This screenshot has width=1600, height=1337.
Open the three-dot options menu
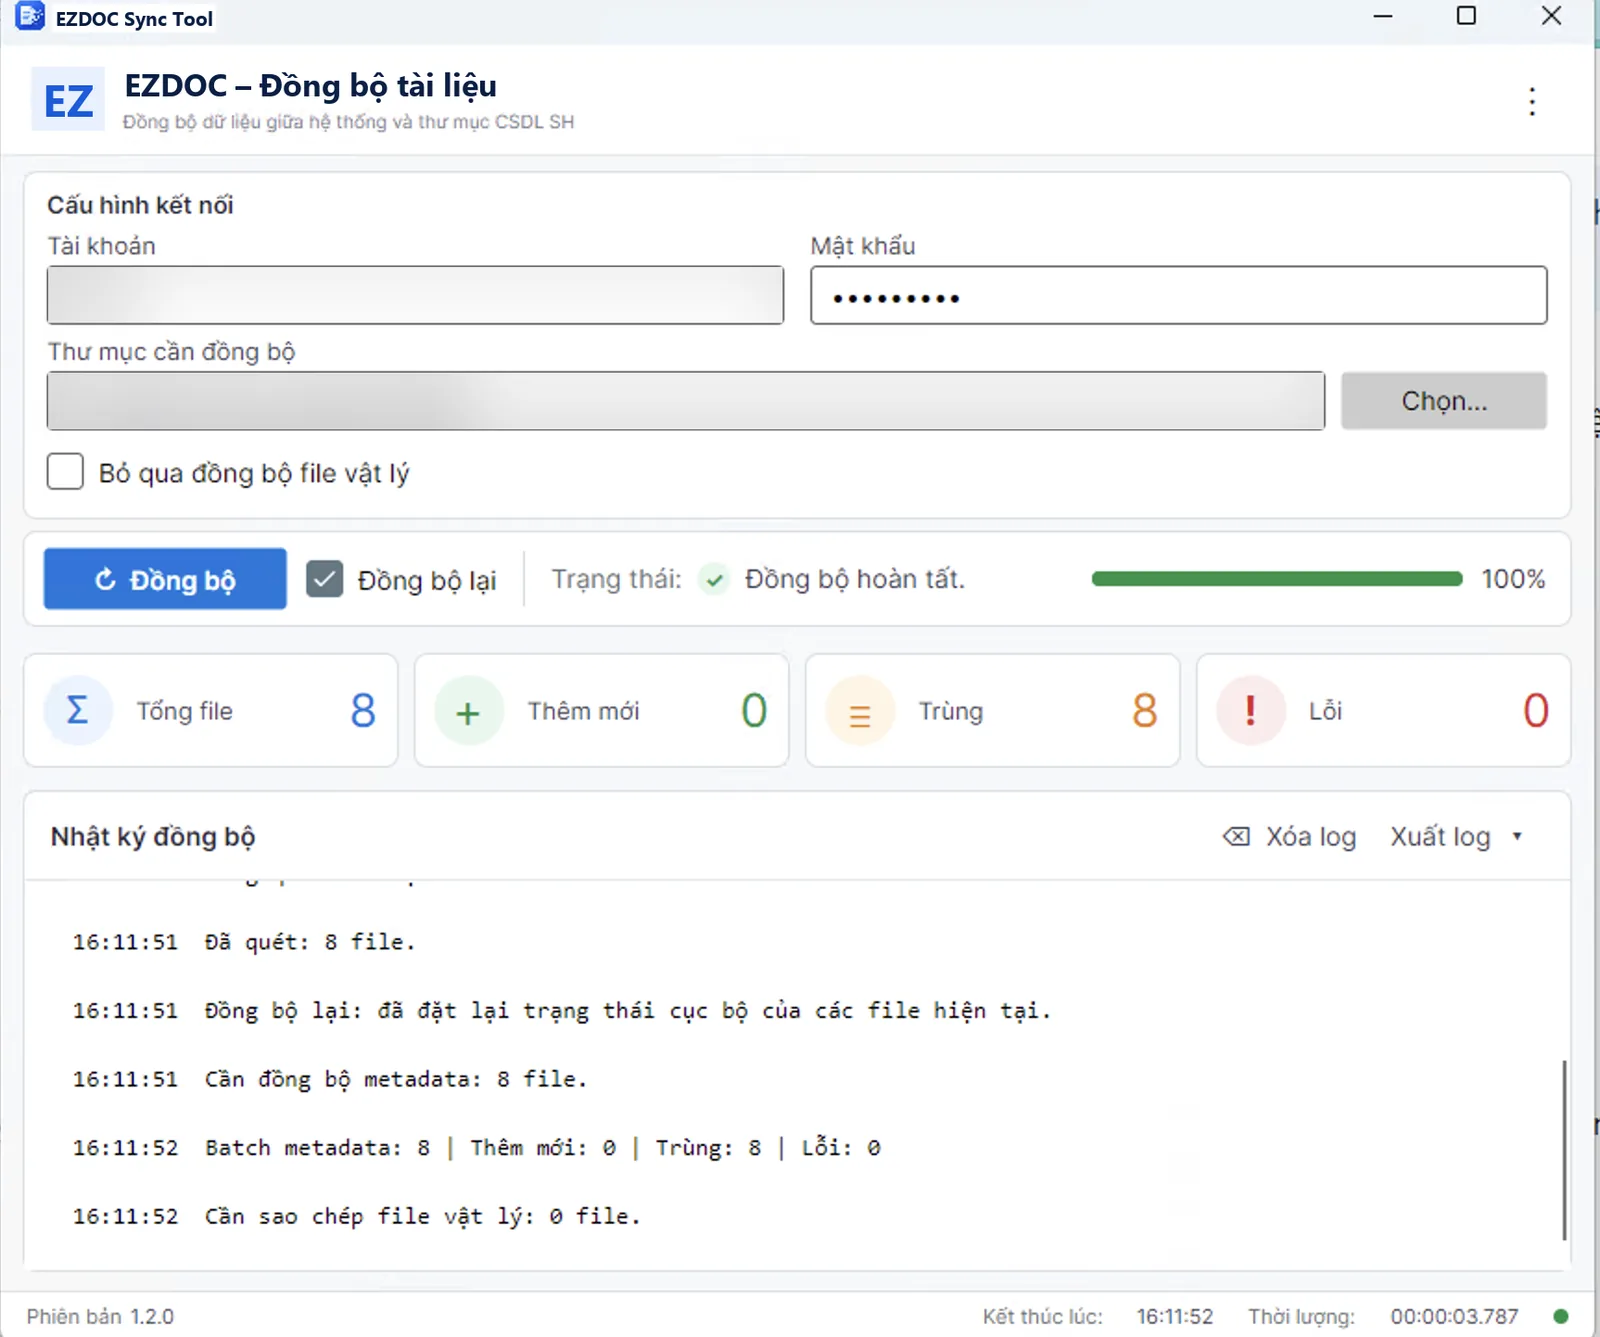click(x=1532, y=101)
